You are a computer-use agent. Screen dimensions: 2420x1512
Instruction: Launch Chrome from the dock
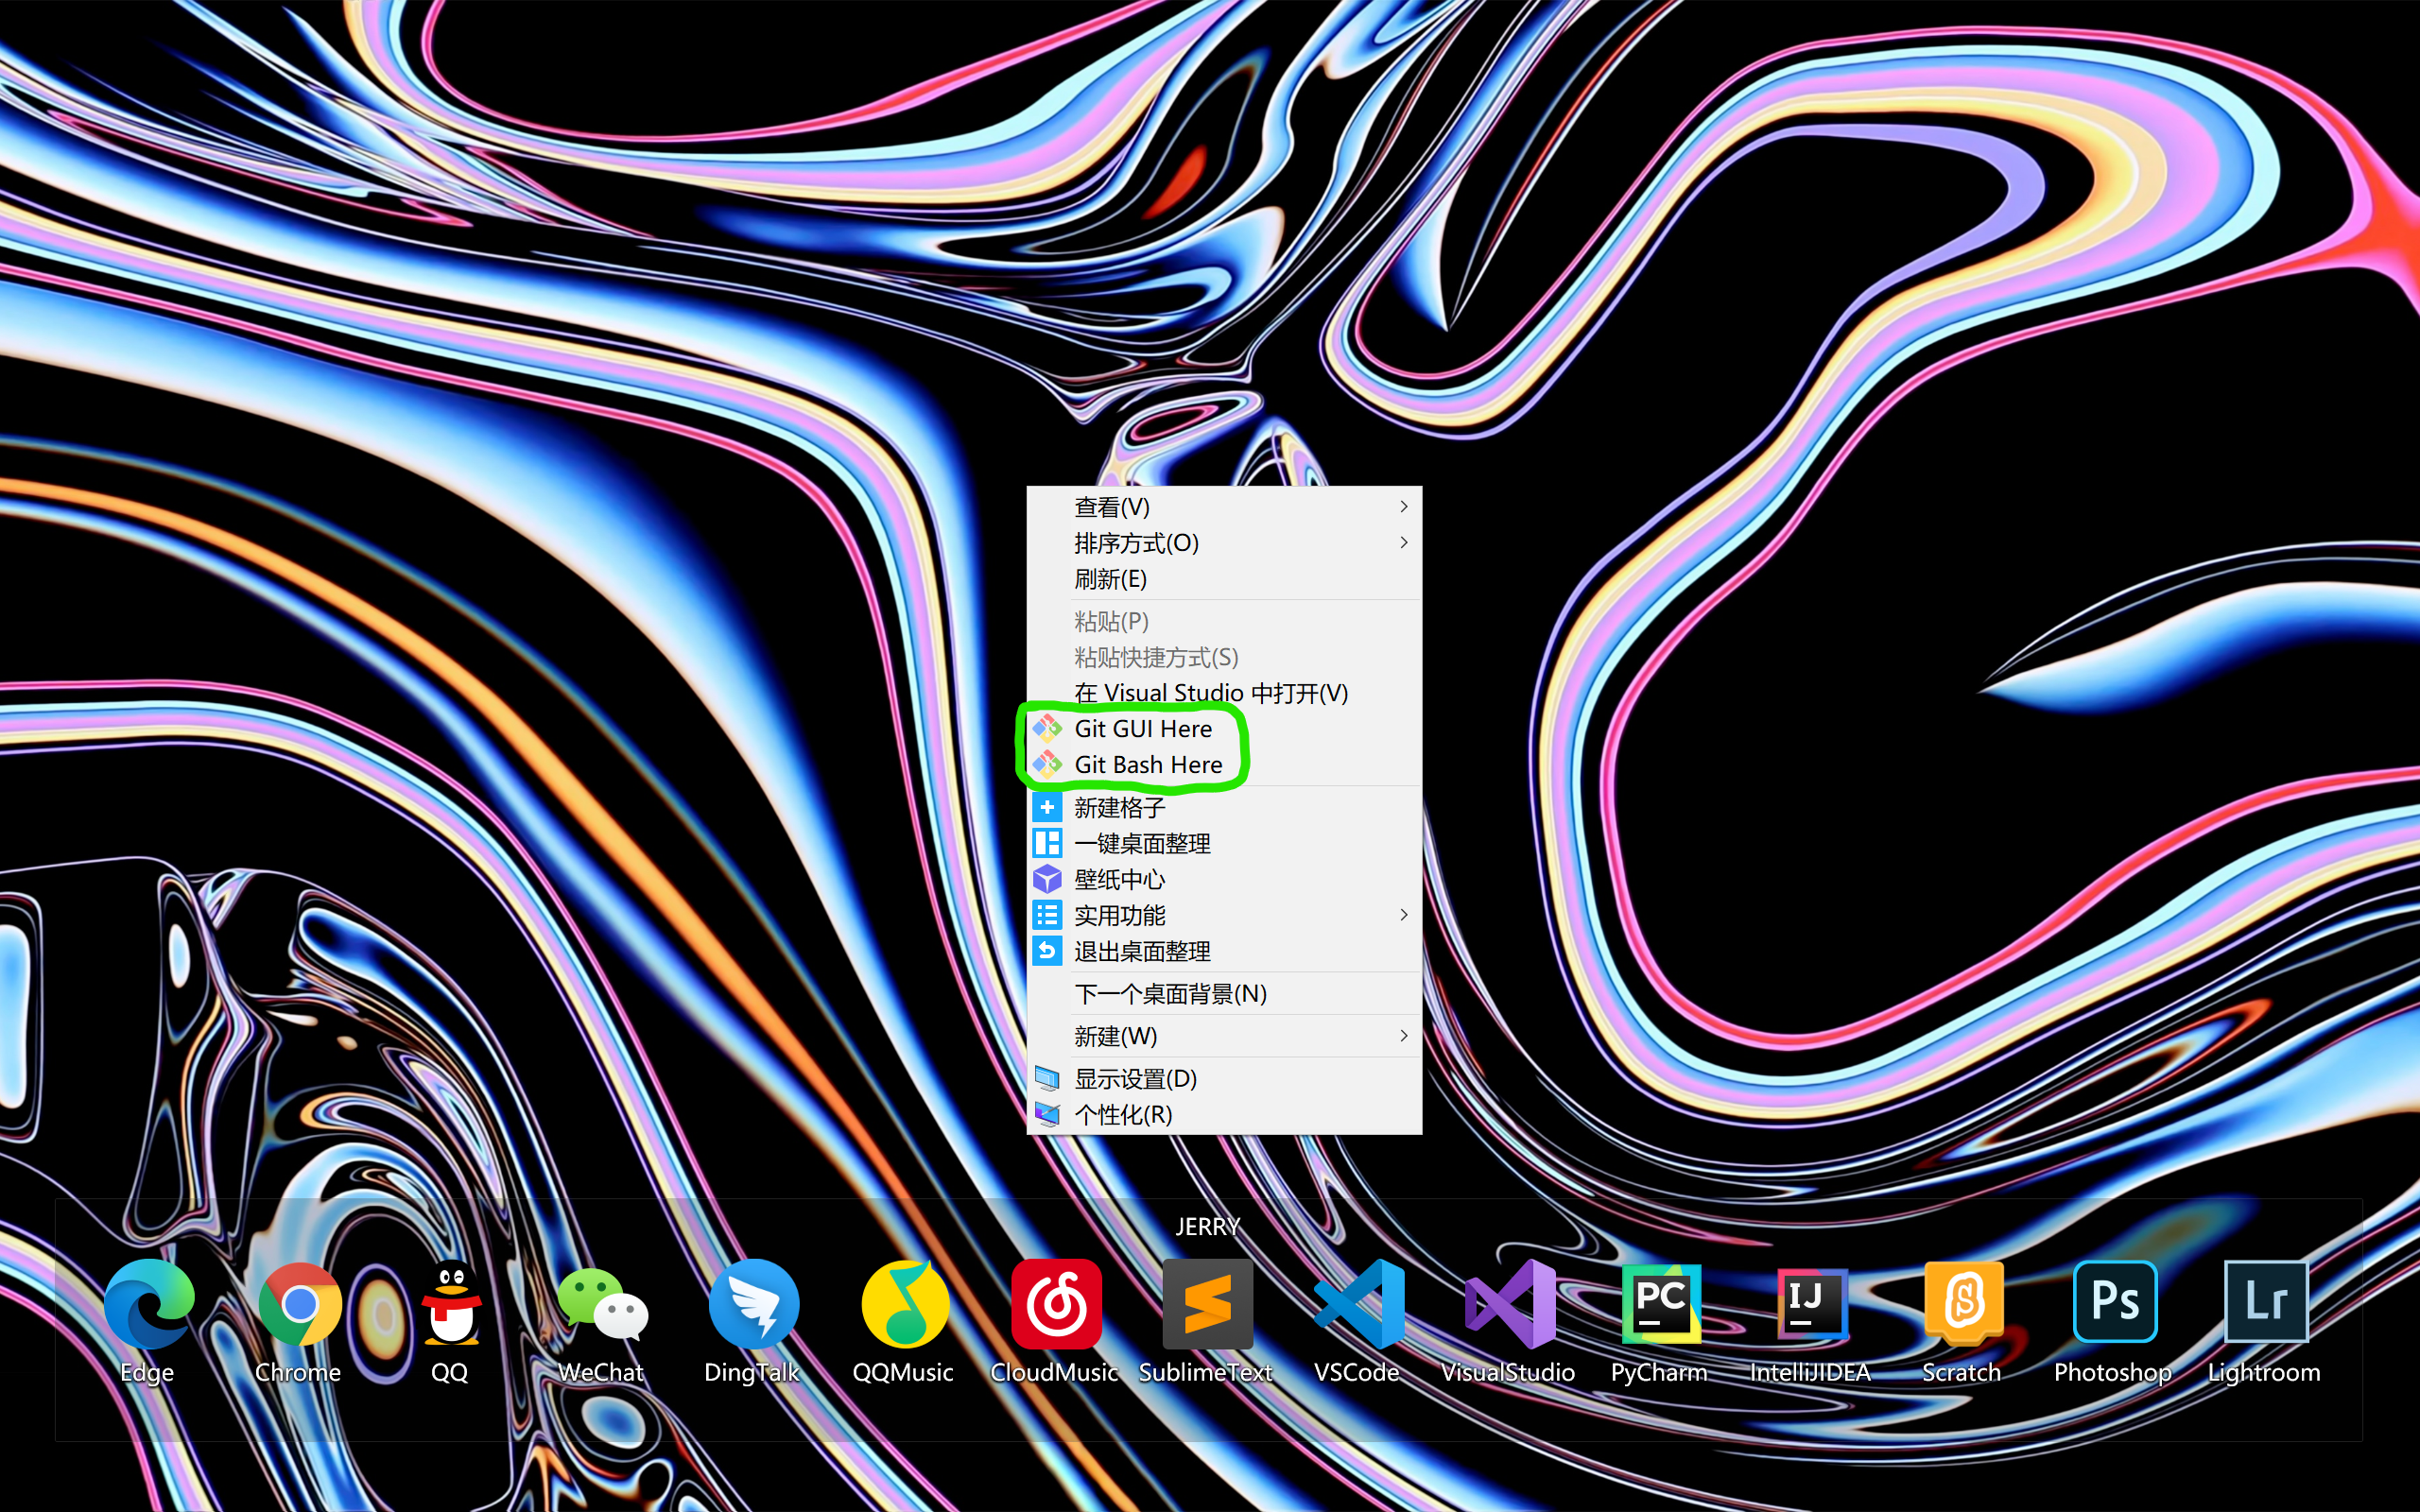tap(299, 1303)
